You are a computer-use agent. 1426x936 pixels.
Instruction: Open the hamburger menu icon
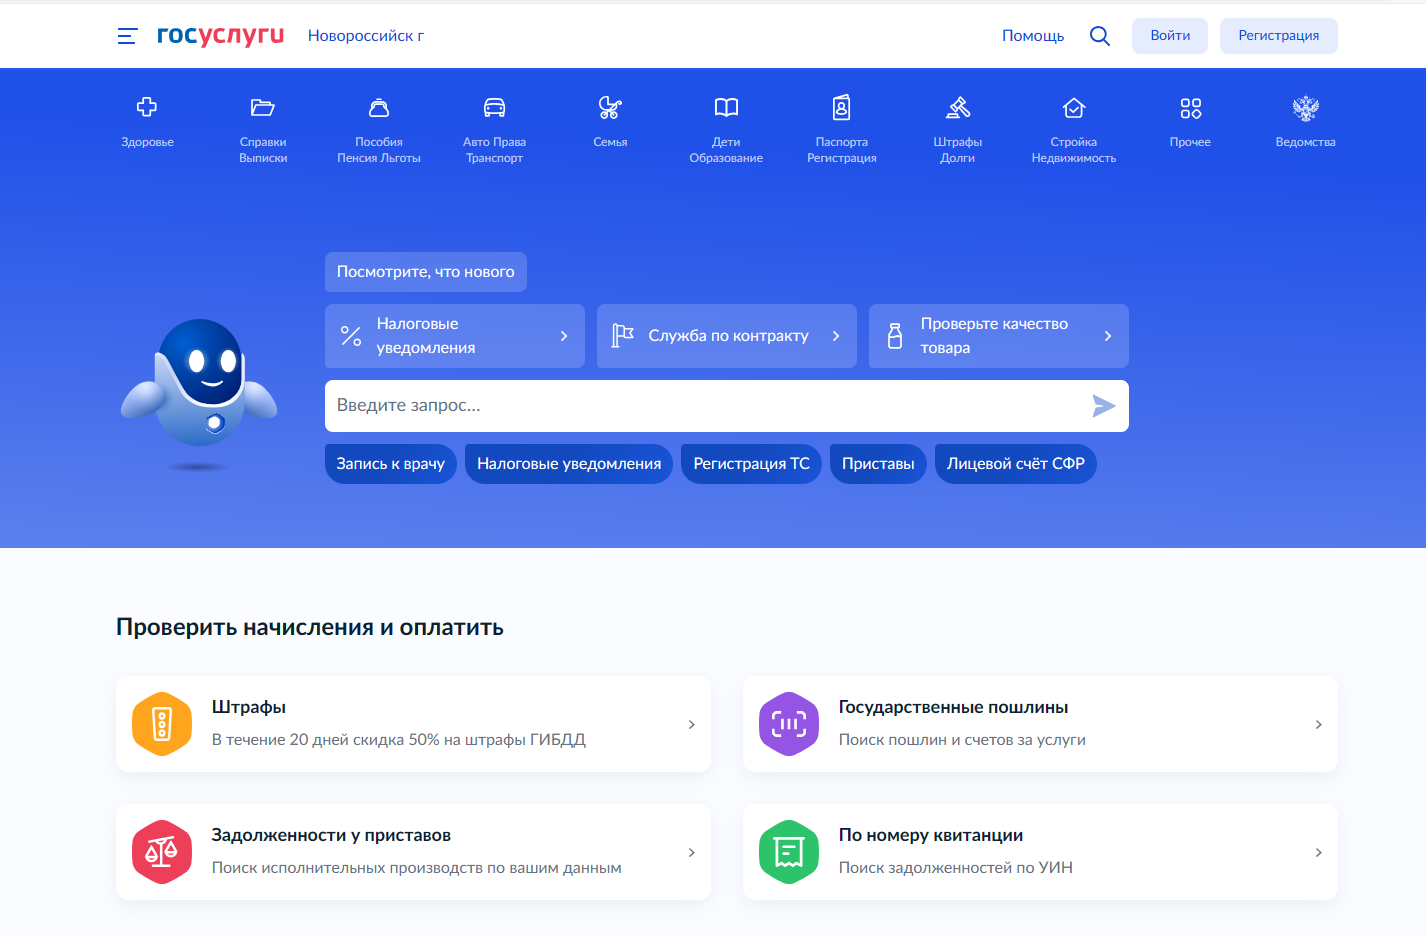point(127,36)
